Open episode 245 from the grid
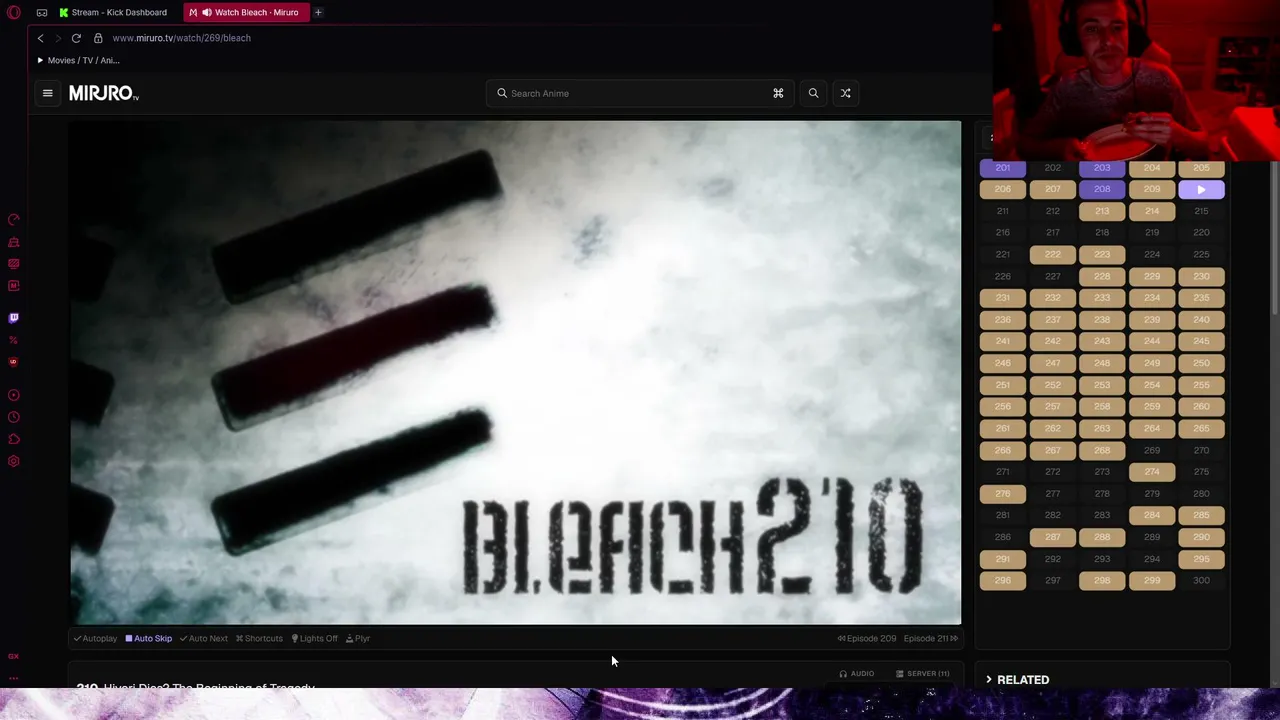Screen dimensions: 1280x720 click(x=1201, y=341)
